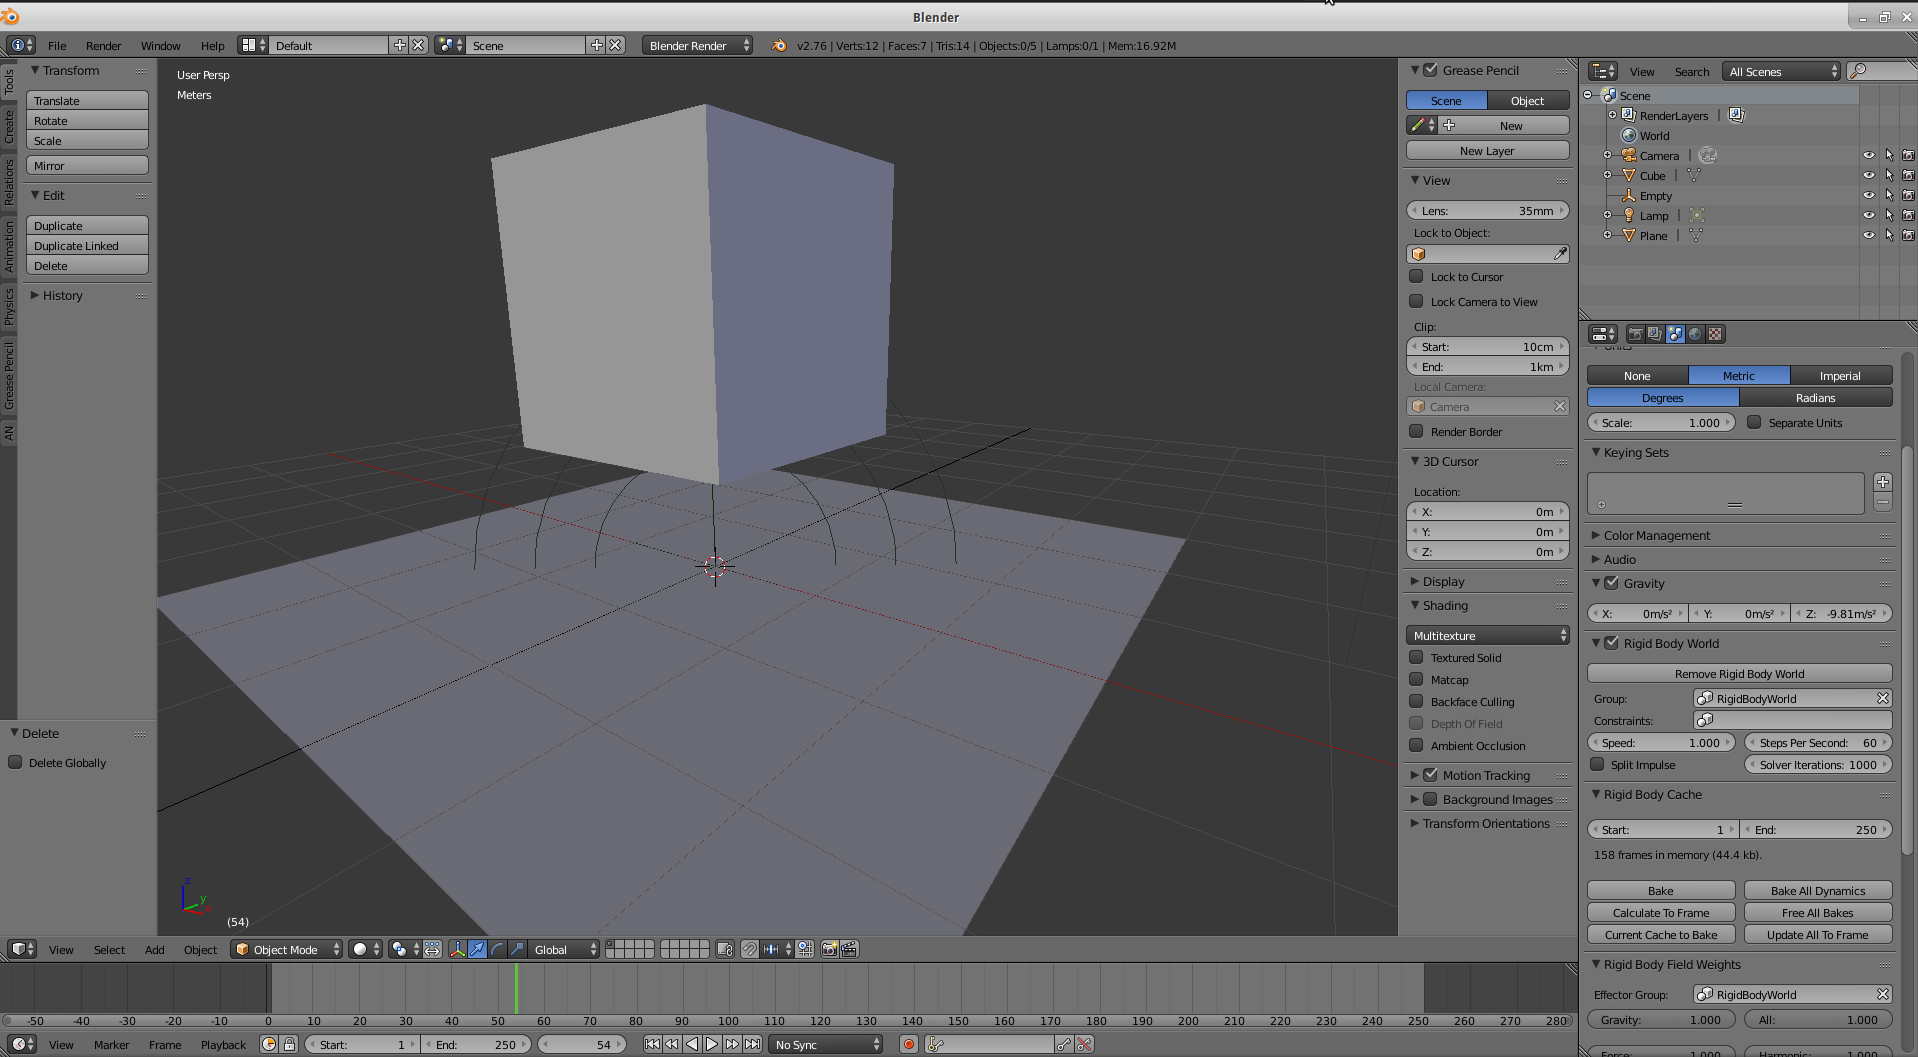Click the Cube mesh data icon in outliner
This screenshot has width=1918, height=1057.
pos(1694,175)
